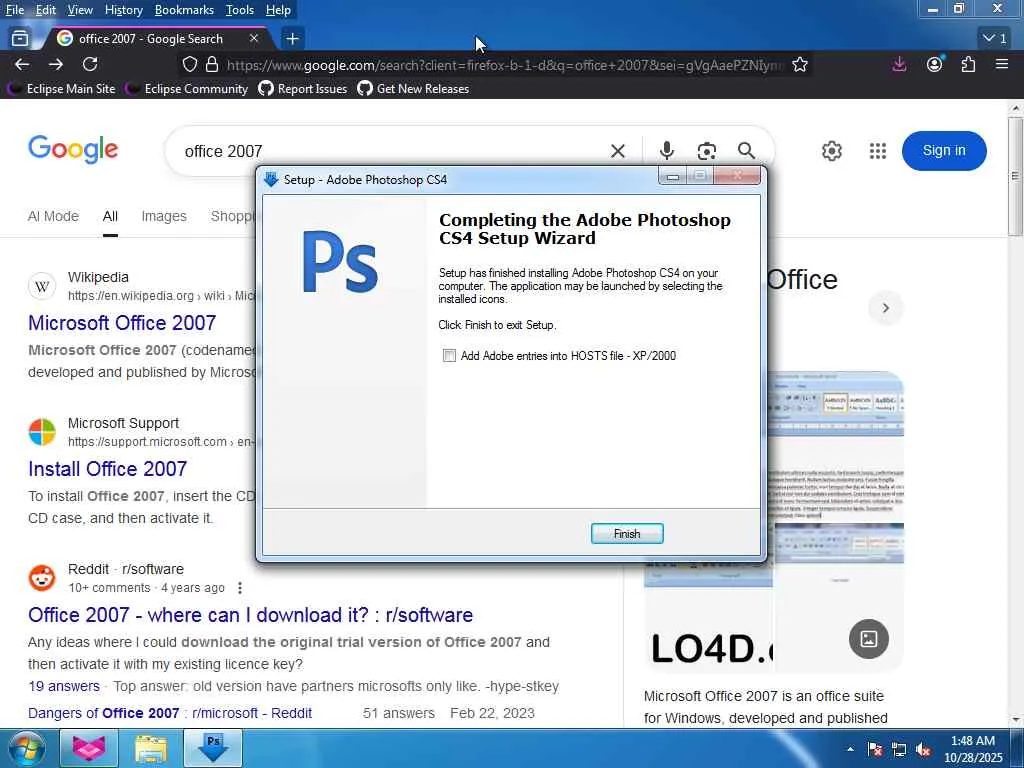Click the Photoshop setup taskbar button

(213, 748)
